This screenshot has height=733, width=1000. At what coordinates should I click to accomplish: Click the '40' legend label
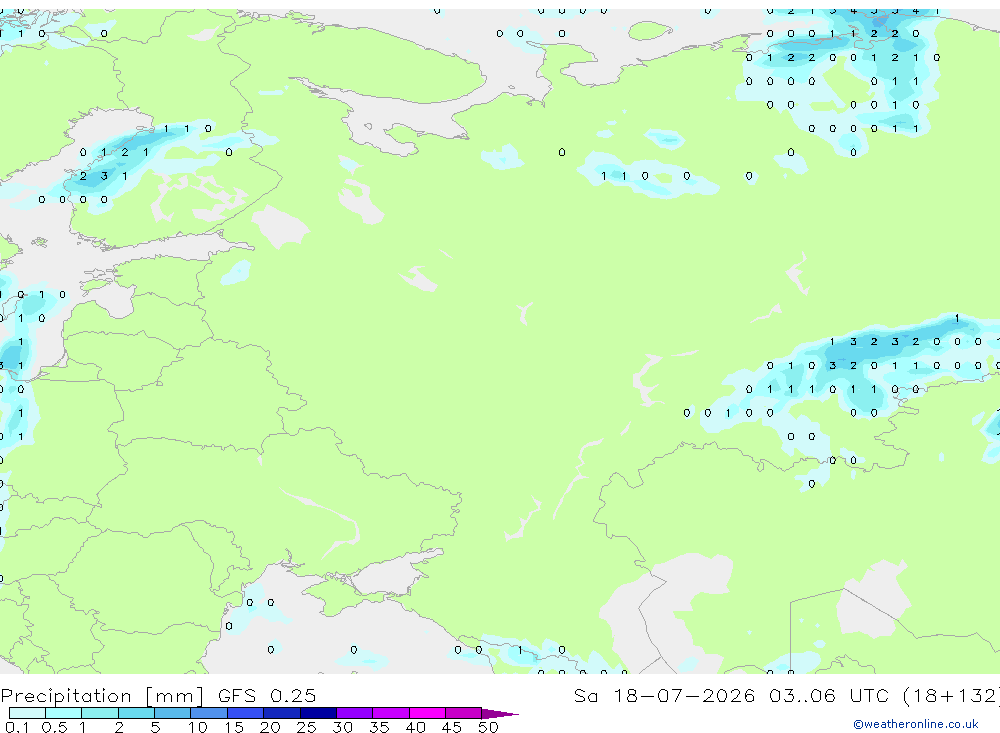coord(415,727)
